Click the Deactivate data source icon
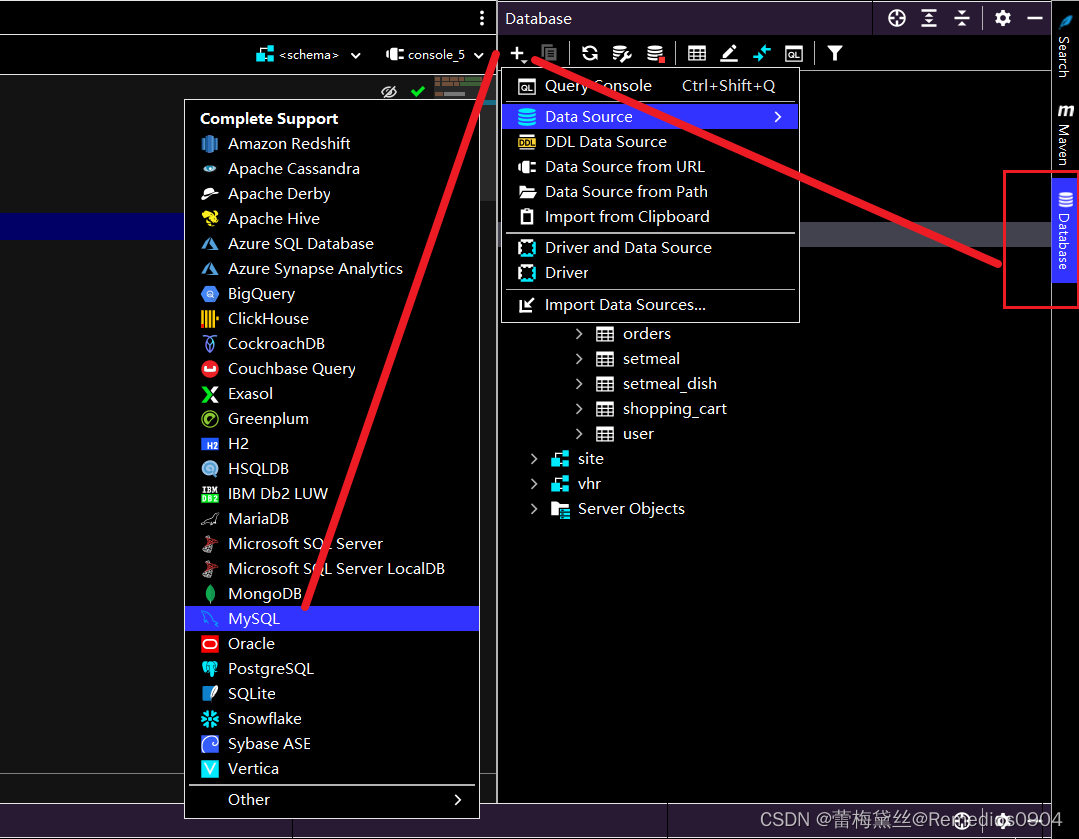The height and width of the screenshot is (839, 1079). (655, 53)
